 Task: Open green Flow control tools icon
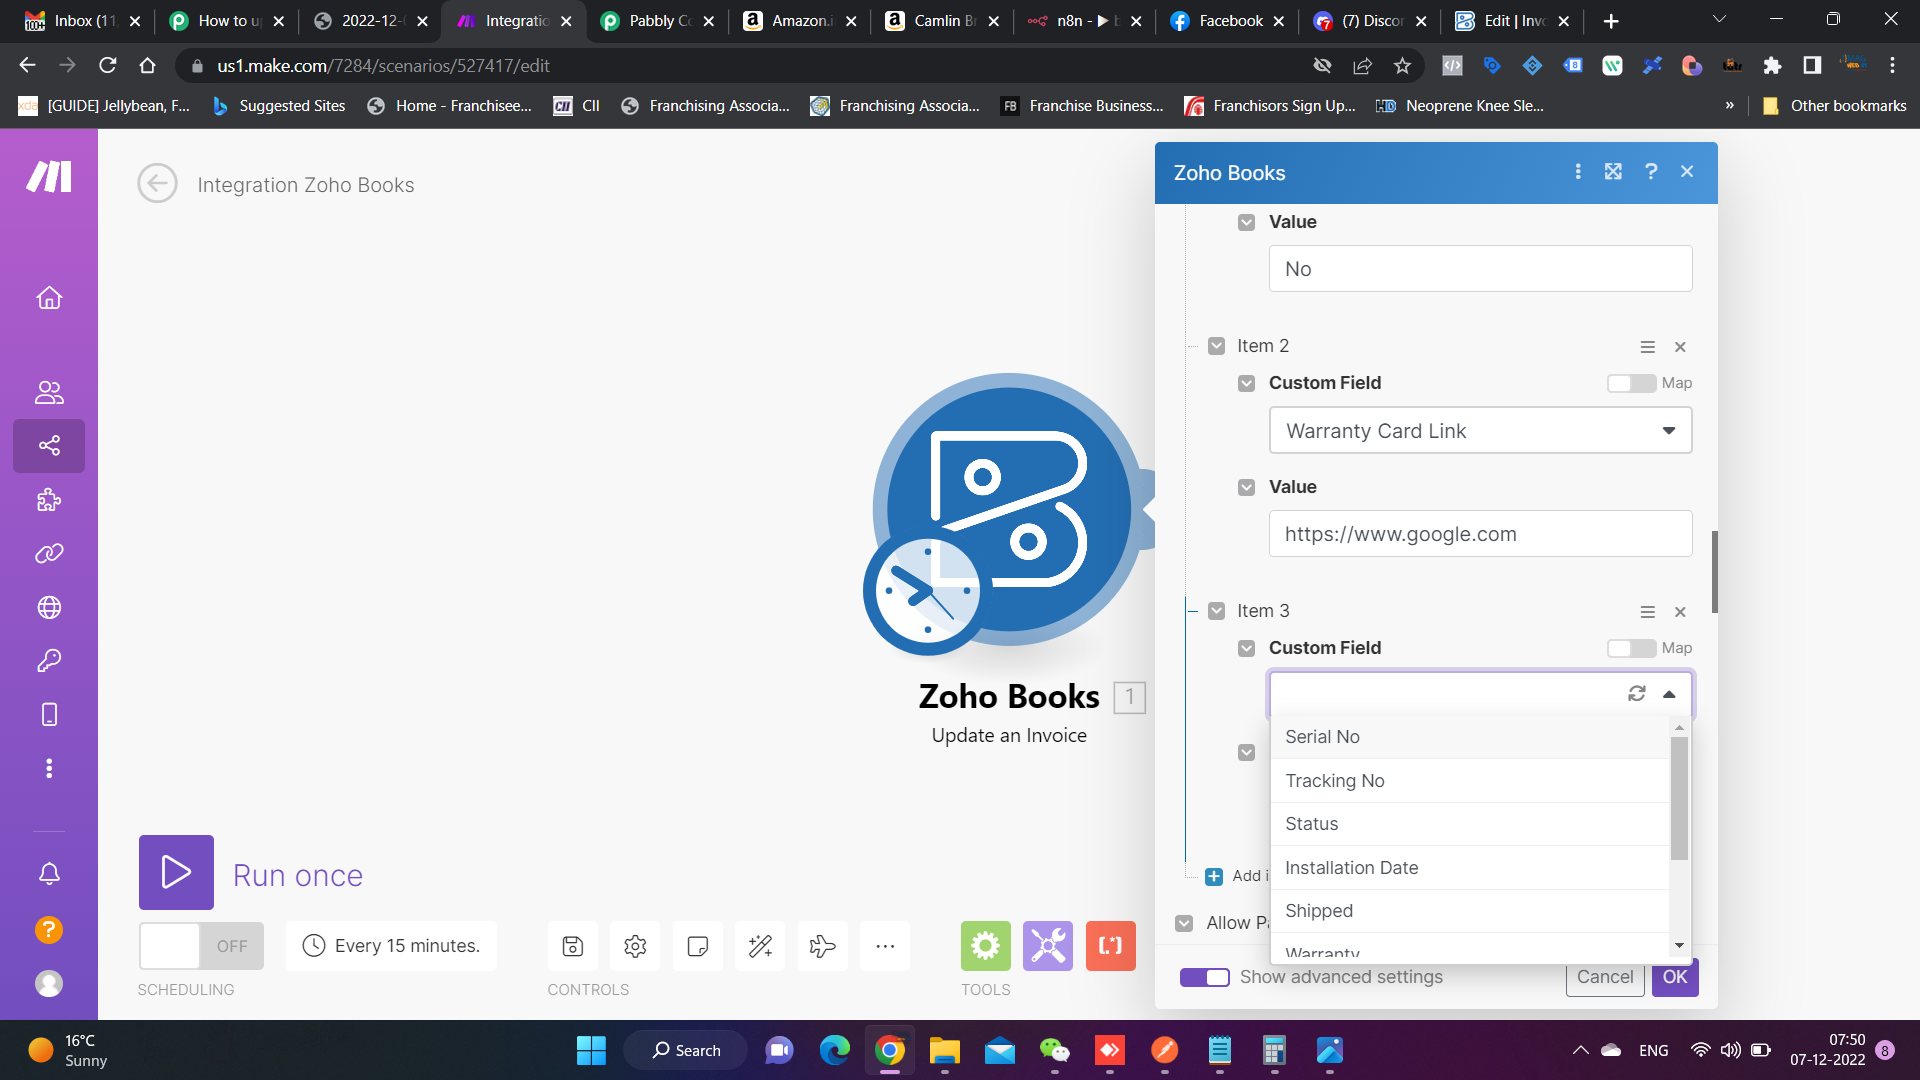tap(986, 946)
